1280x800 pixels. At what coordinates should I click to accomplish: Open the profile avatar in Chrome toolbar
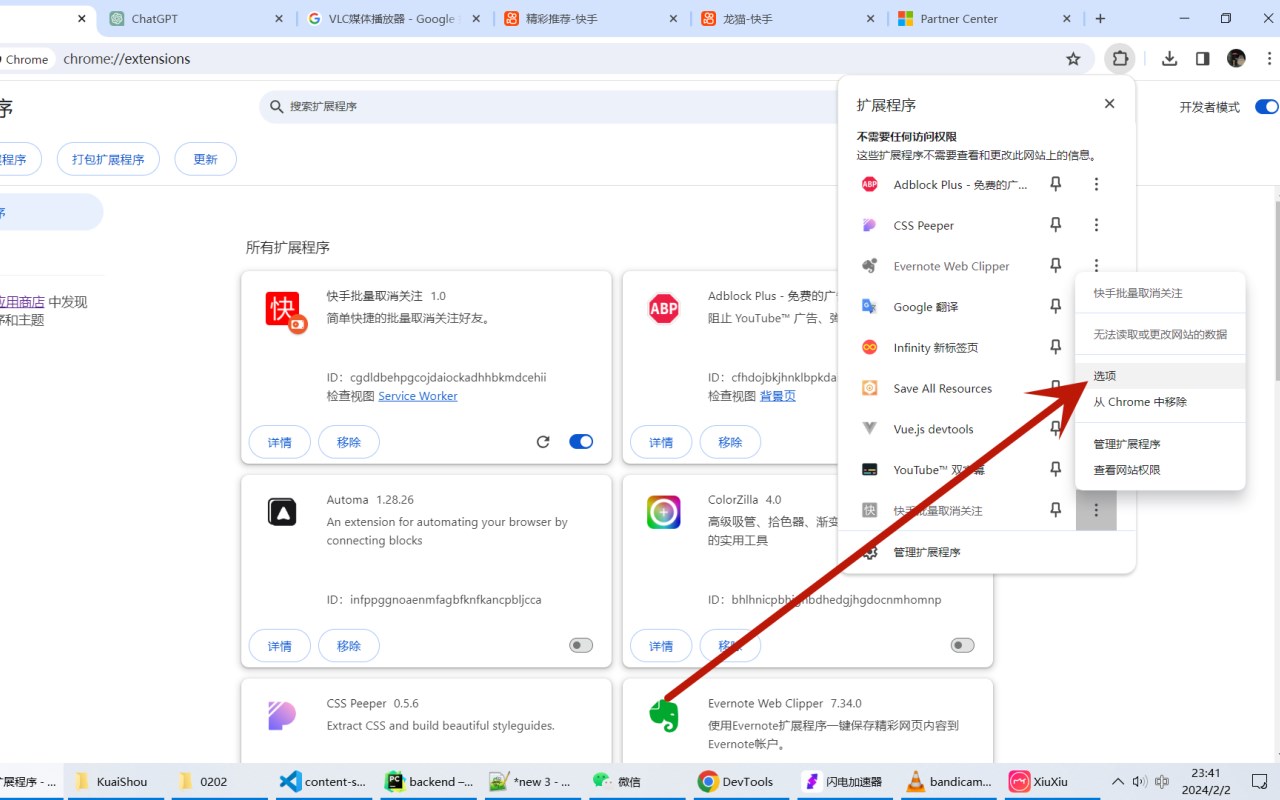[1236, 59]
